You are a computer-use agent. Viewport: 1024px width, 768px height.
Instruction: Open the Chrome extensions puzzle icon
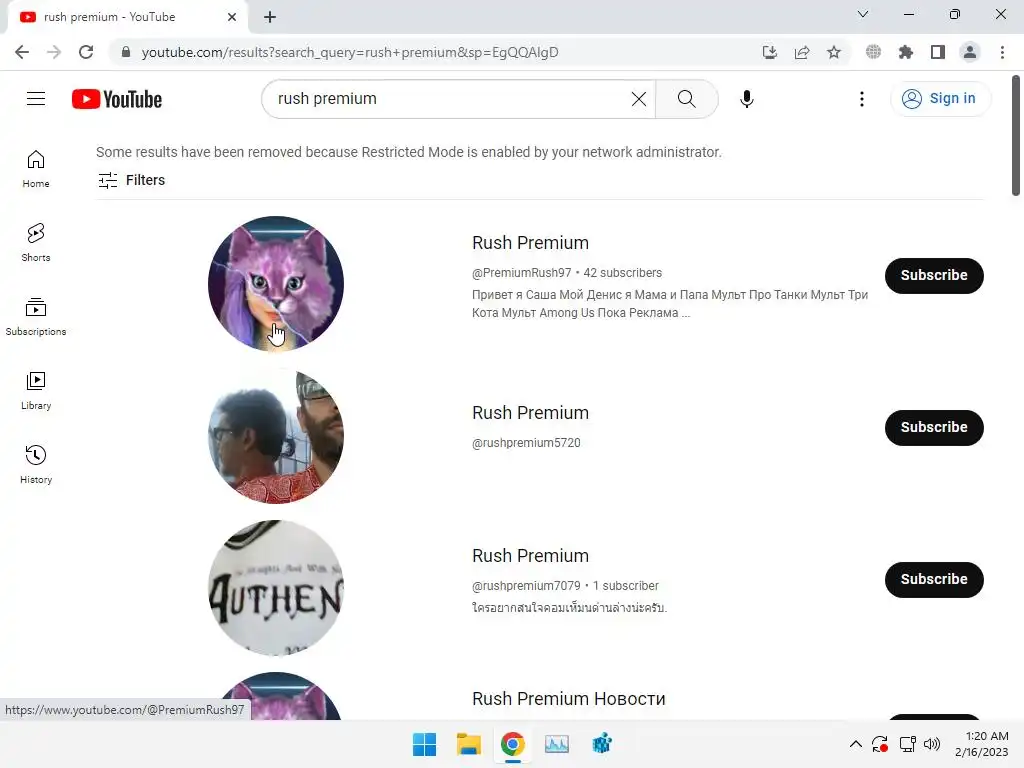[905, 52]
